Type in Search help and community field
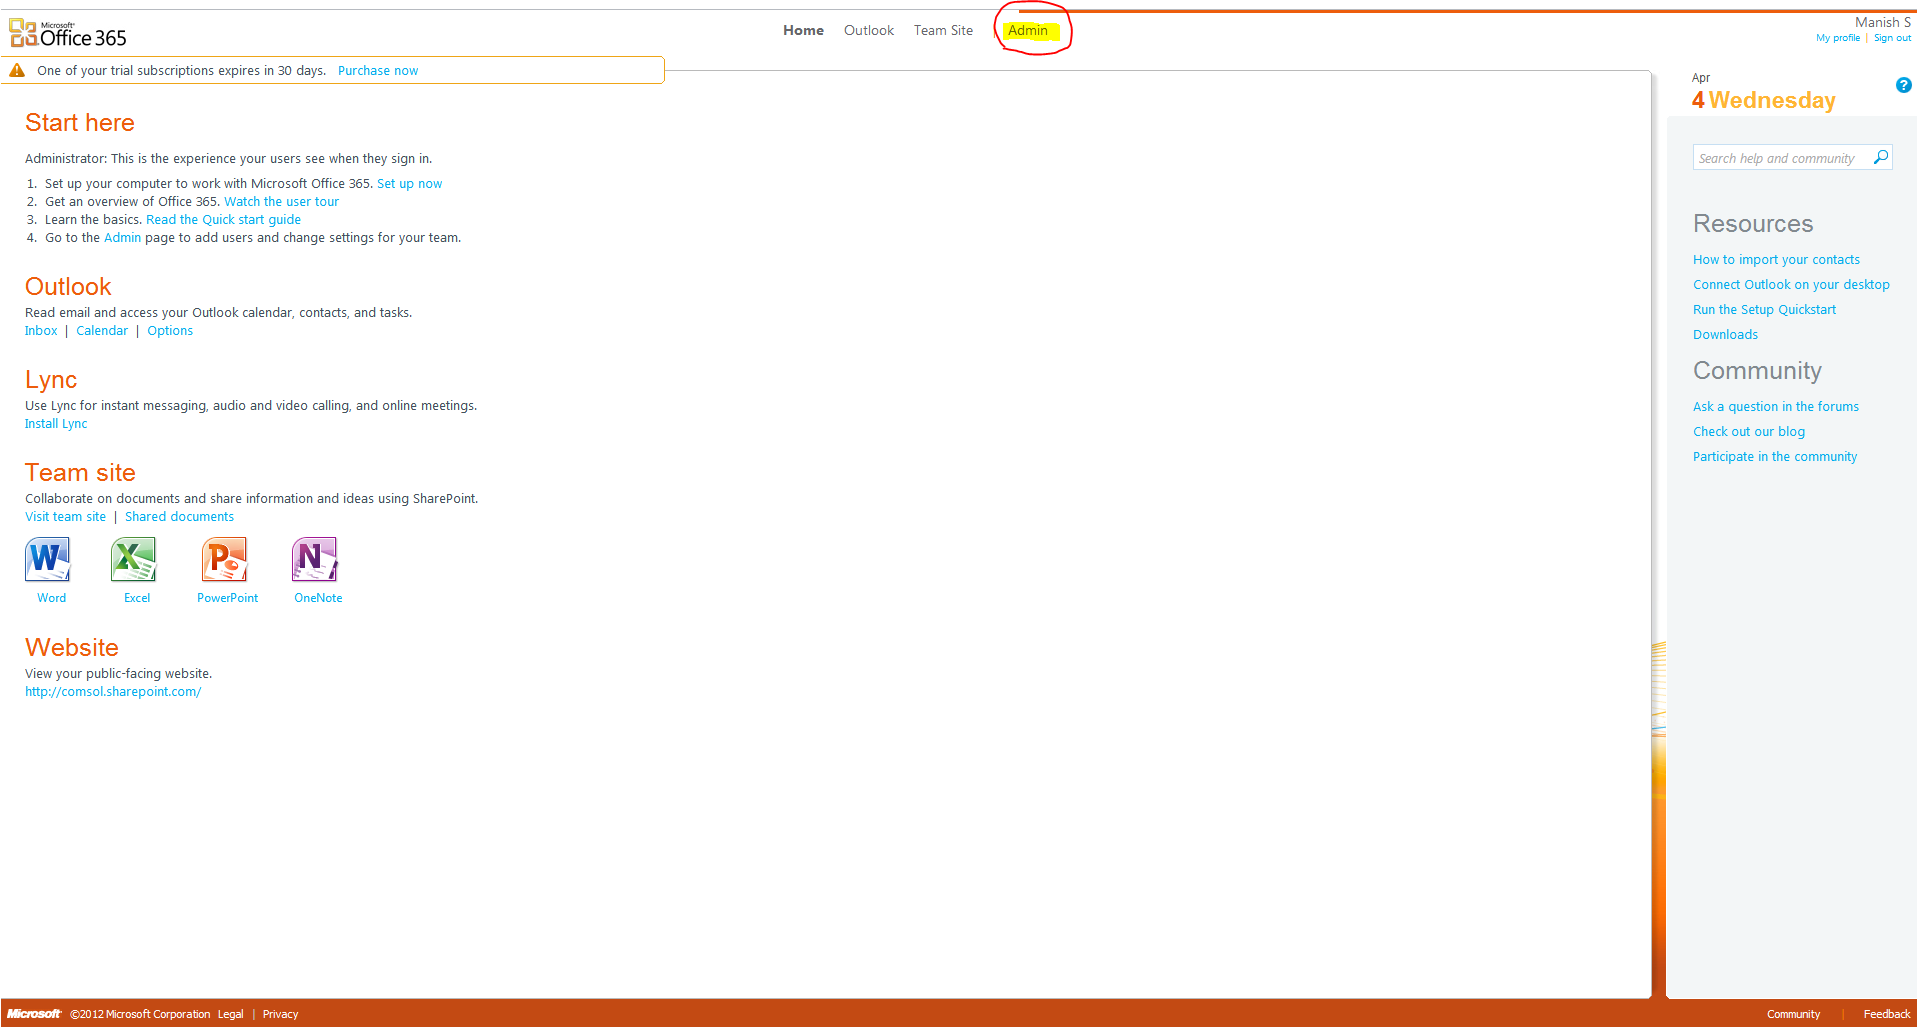The width and height of the screenshot is (1918, 1028). point(1778,158)
